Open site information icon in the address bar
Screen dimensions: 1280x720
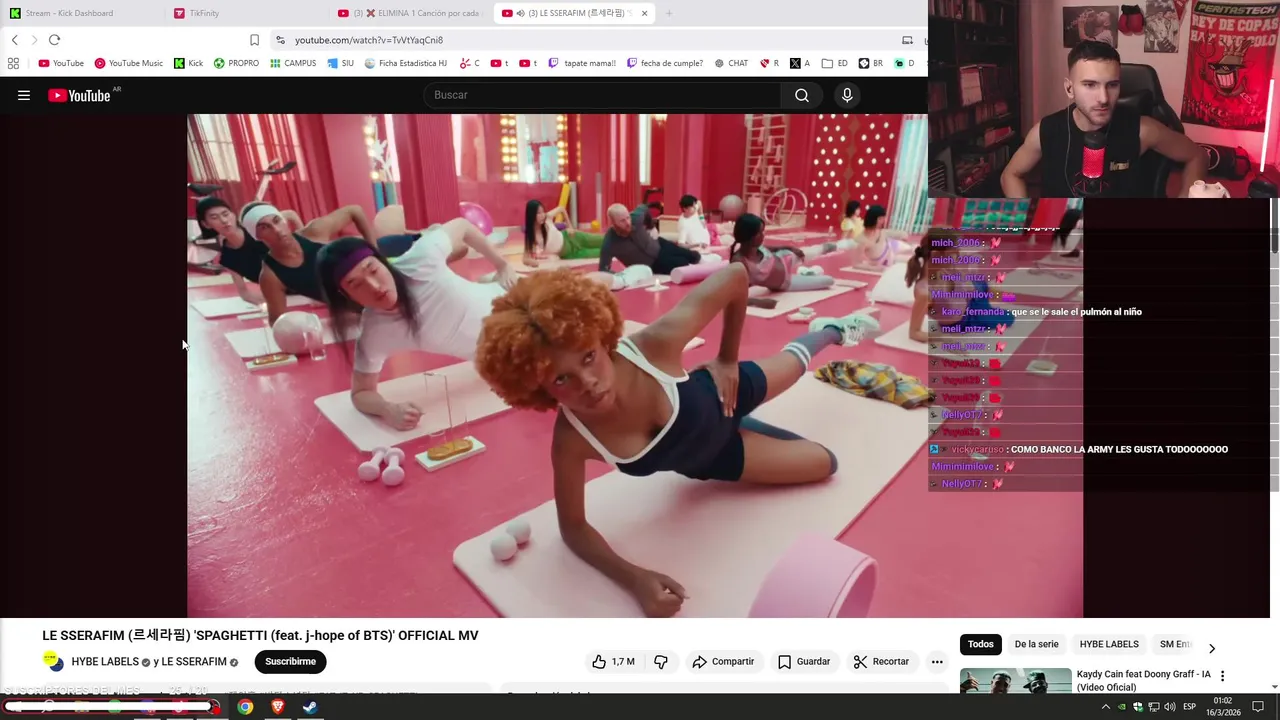click(x=281, y=40)
